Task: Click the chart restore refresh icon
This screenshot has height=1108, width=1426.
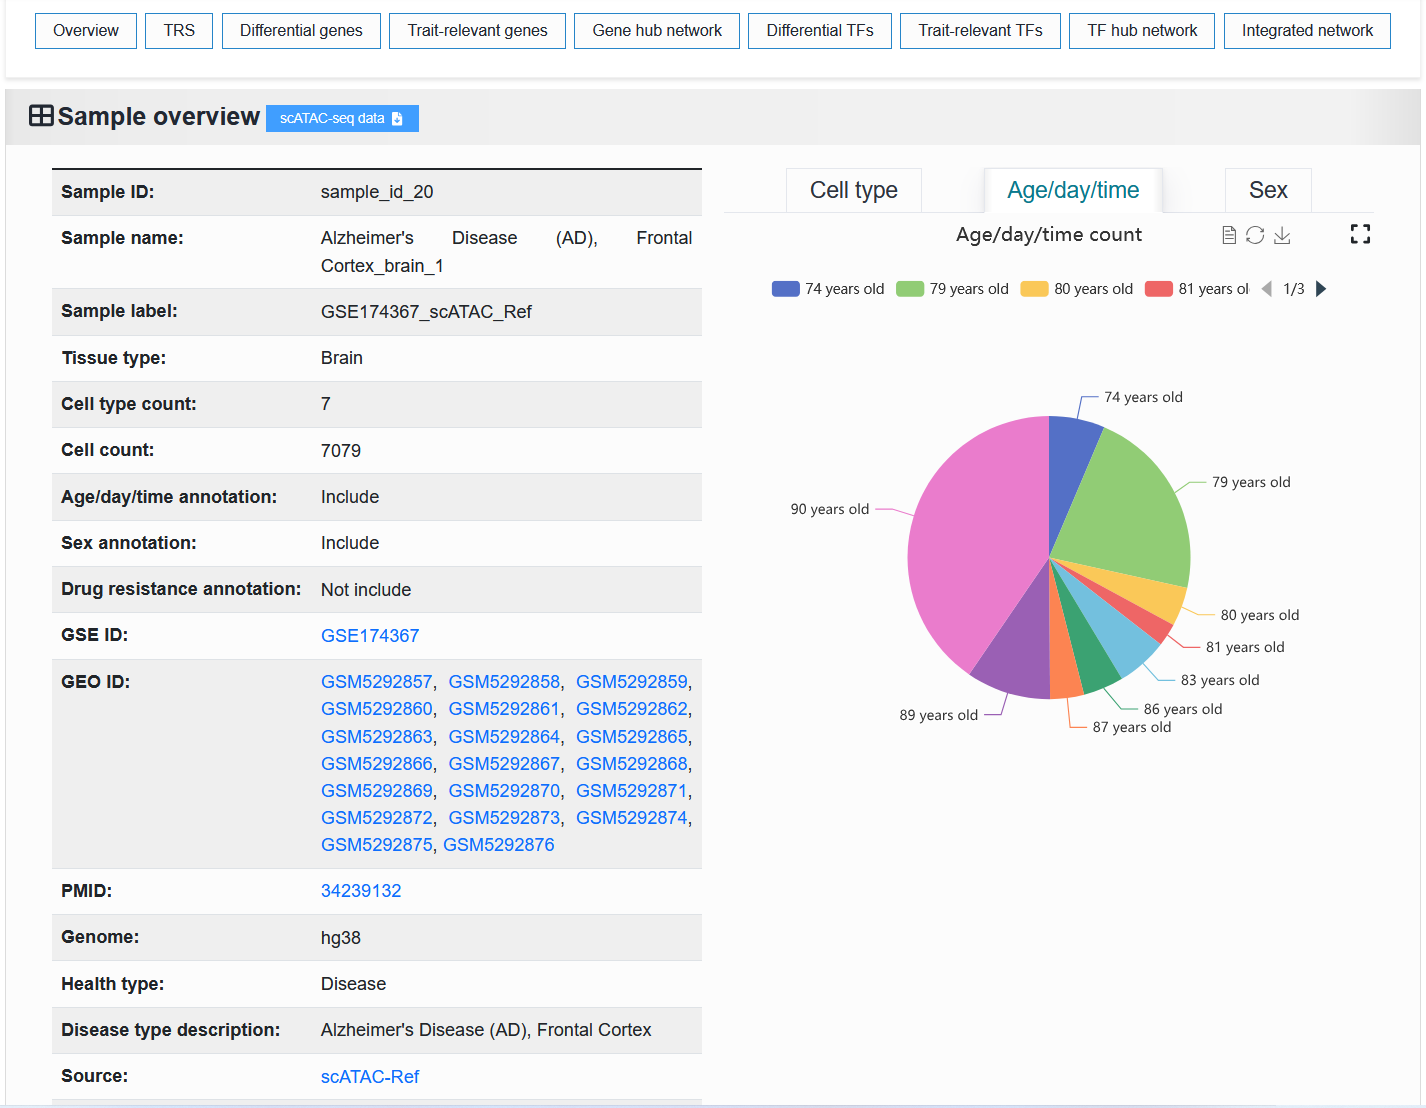Action: (1255, 235)
